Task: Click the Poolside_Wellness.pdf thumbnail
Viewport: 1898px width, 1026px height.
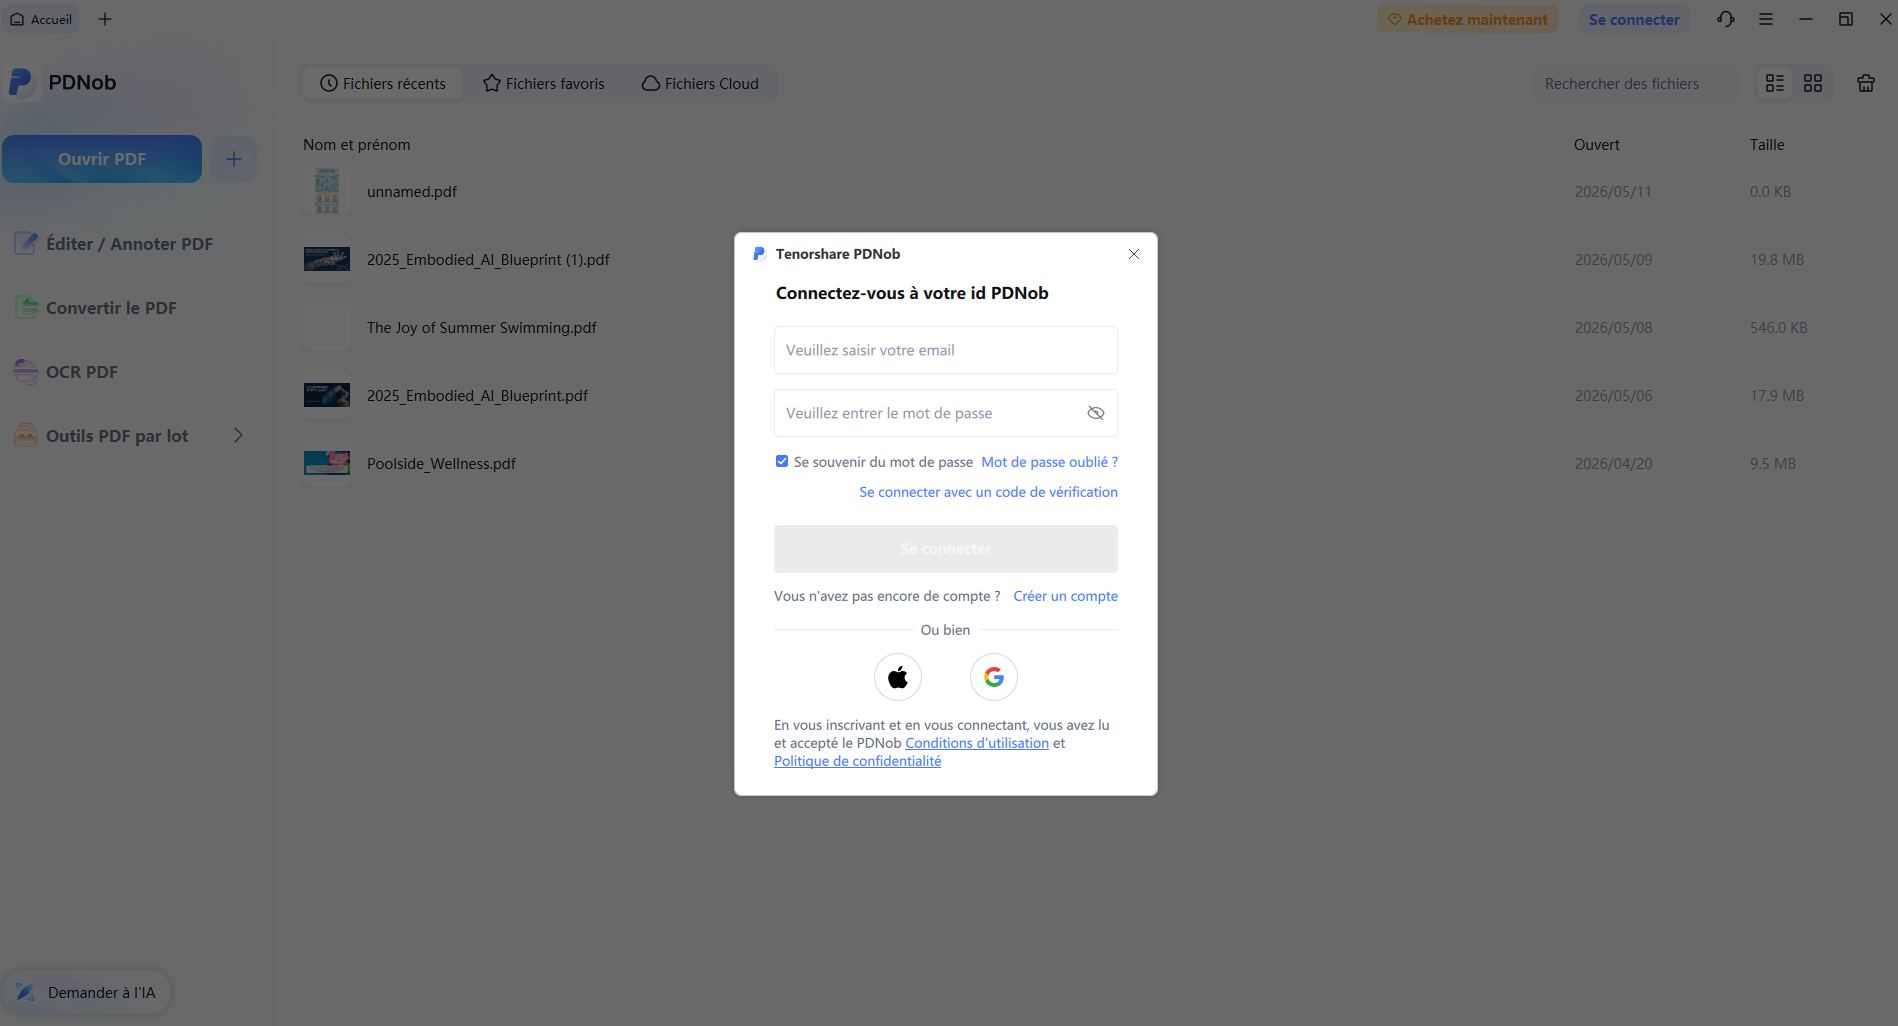Action: 327,463
